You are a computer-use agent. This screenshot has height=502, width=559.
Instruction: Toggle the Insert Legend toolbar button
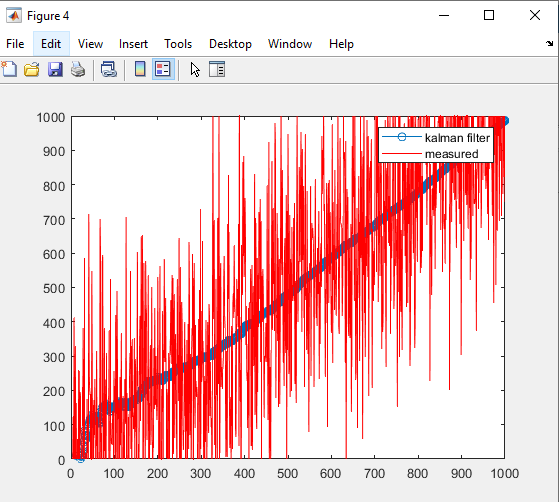click(x=163, y=69)
